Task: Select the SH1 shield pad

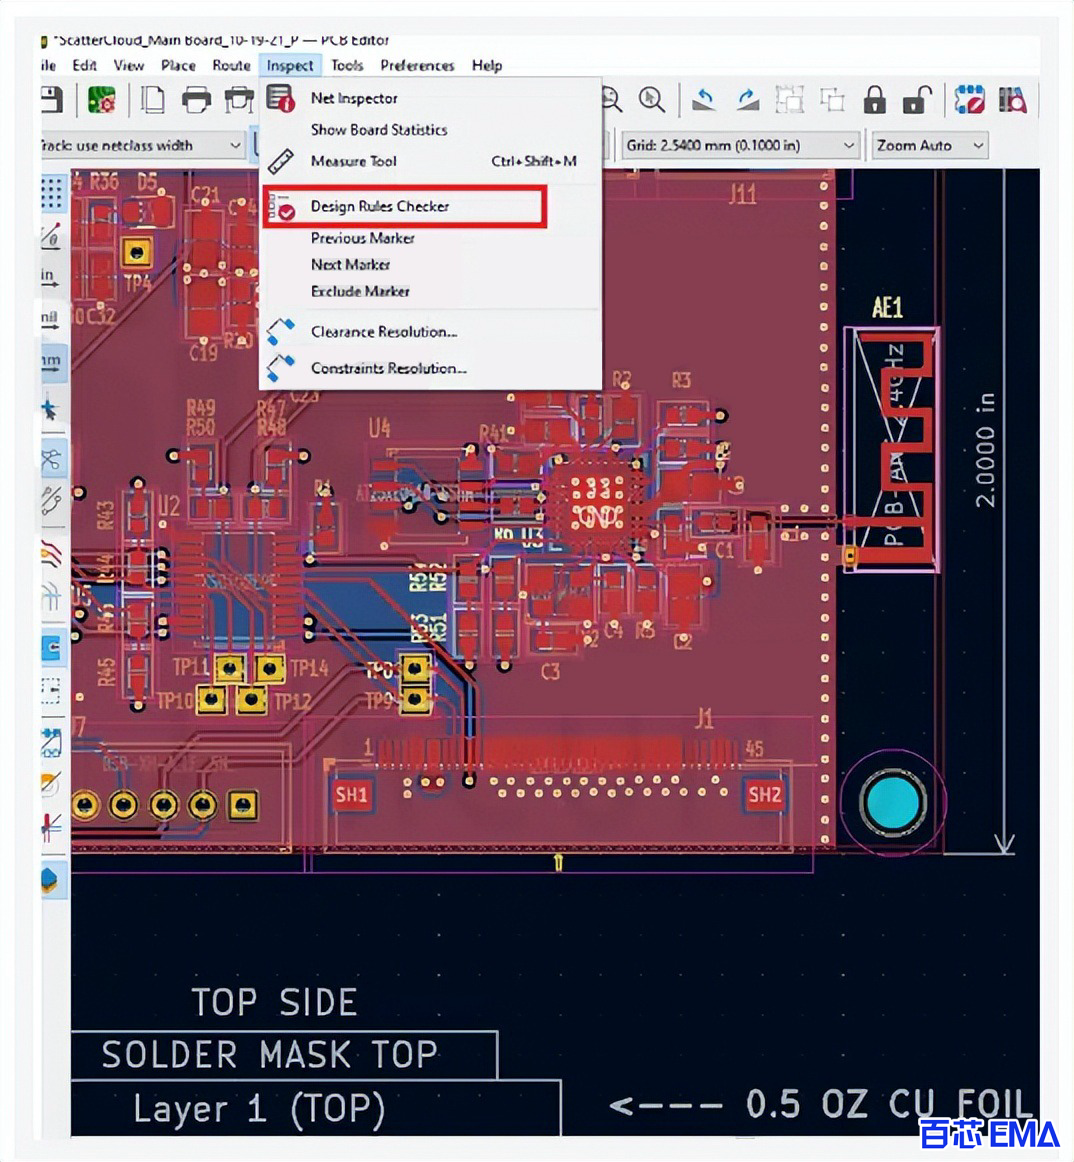Action: click(351, 795)
